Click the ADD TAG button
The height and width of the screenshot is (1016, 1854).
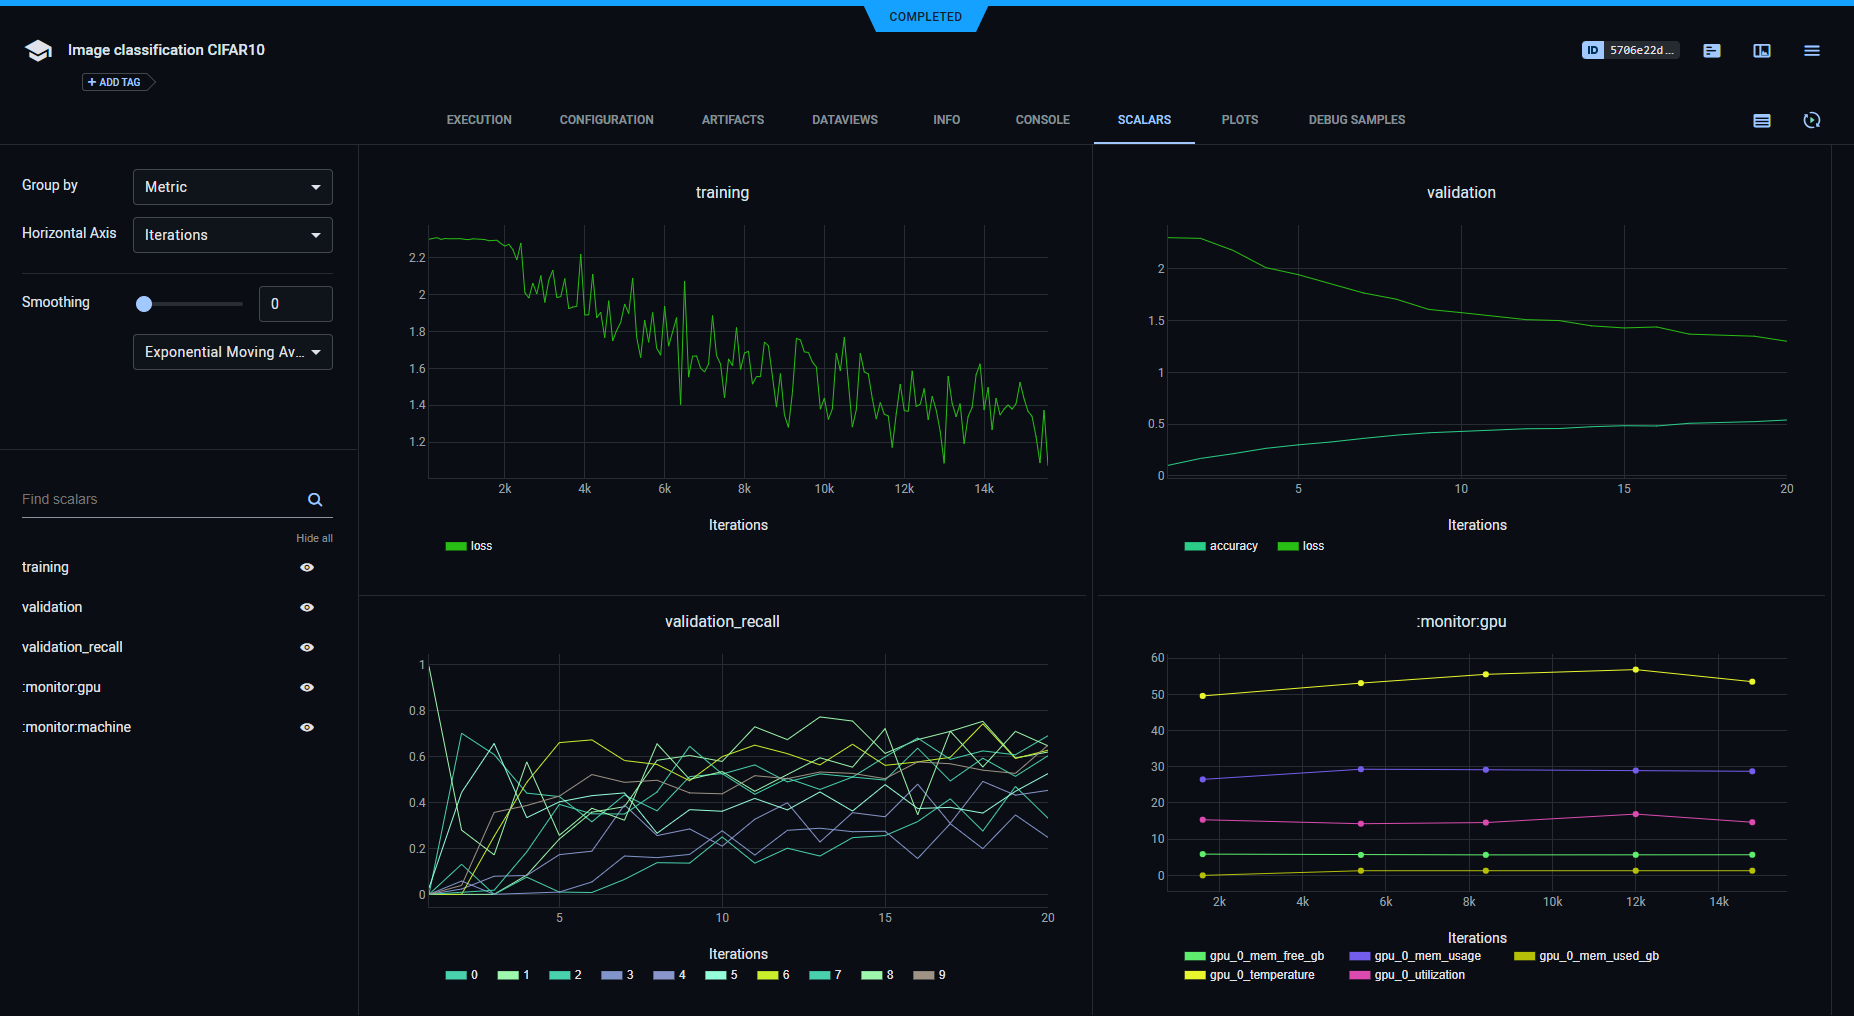tap(115, 82)
